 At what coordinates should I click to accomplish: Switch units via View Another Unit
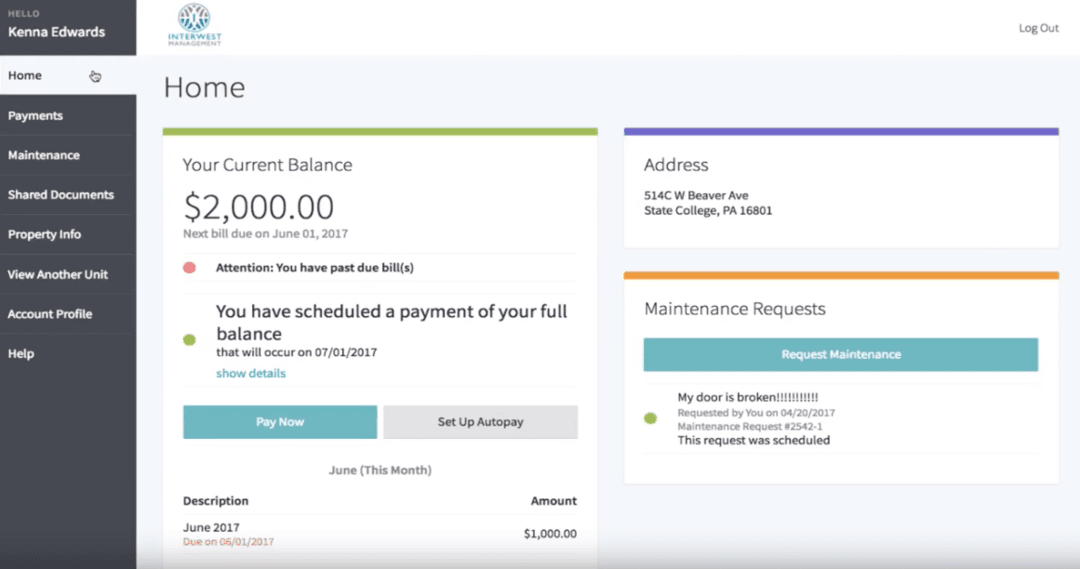click(x=58, y=274)
